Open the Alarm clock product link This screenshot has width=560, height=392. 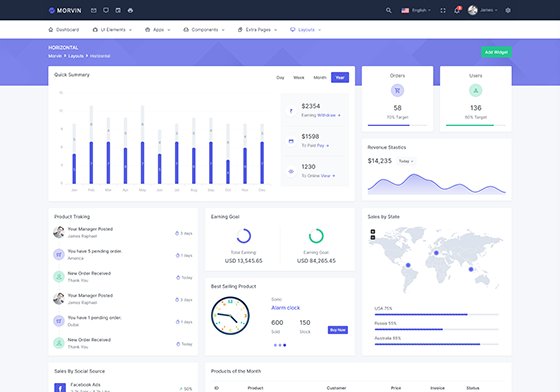click(285, 308)
